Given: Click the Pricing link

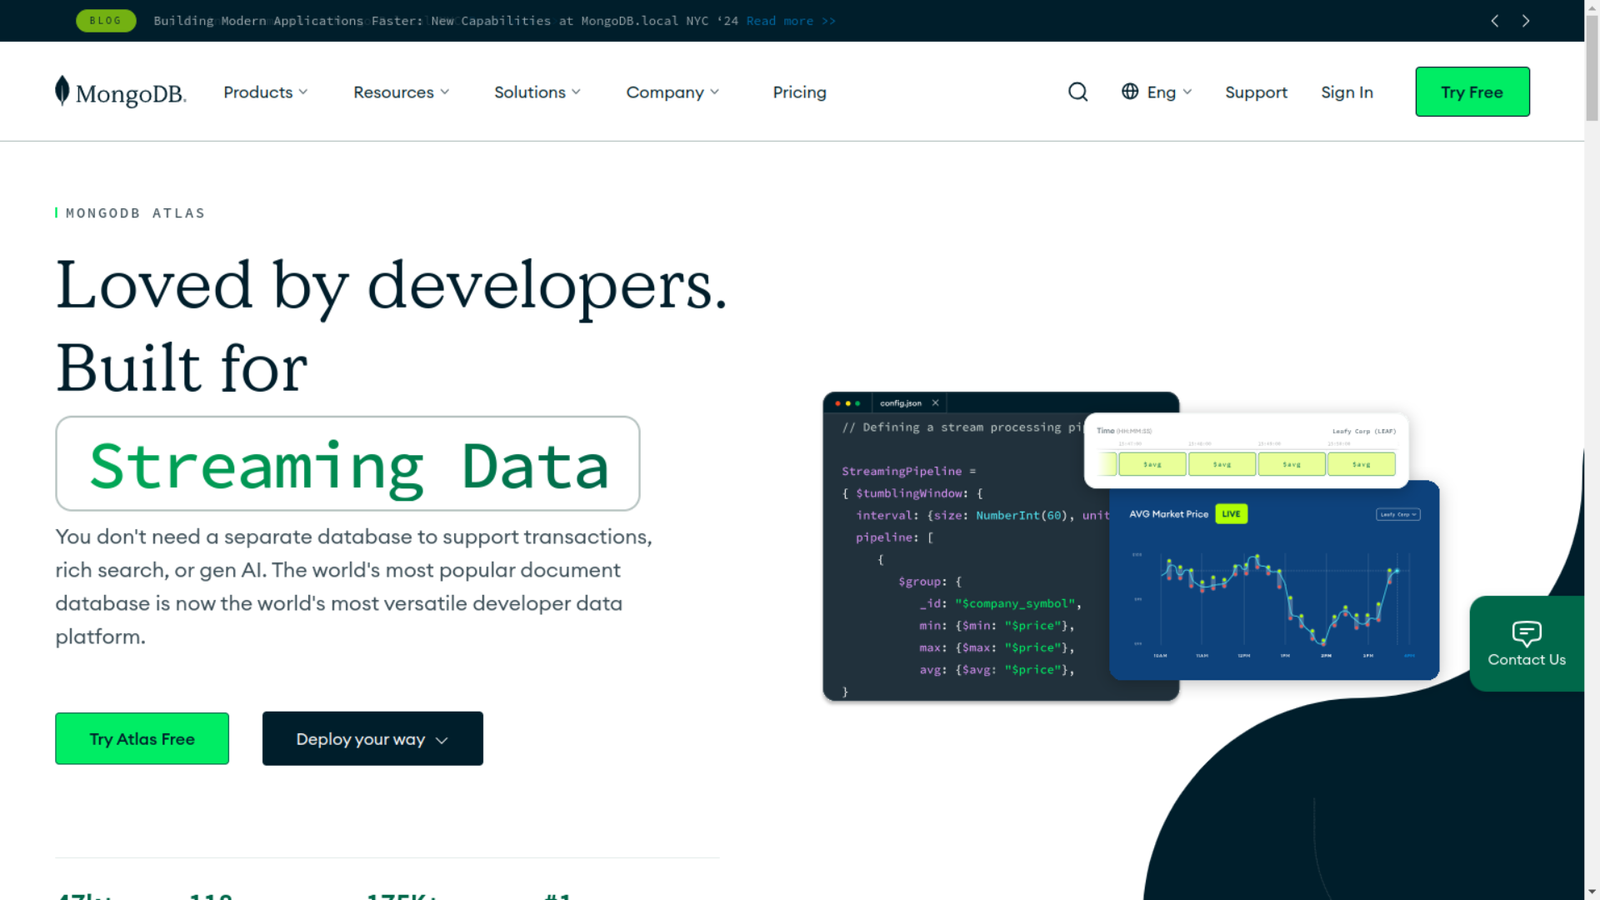Looking at the screenshot, I should (x=799, y=92).
